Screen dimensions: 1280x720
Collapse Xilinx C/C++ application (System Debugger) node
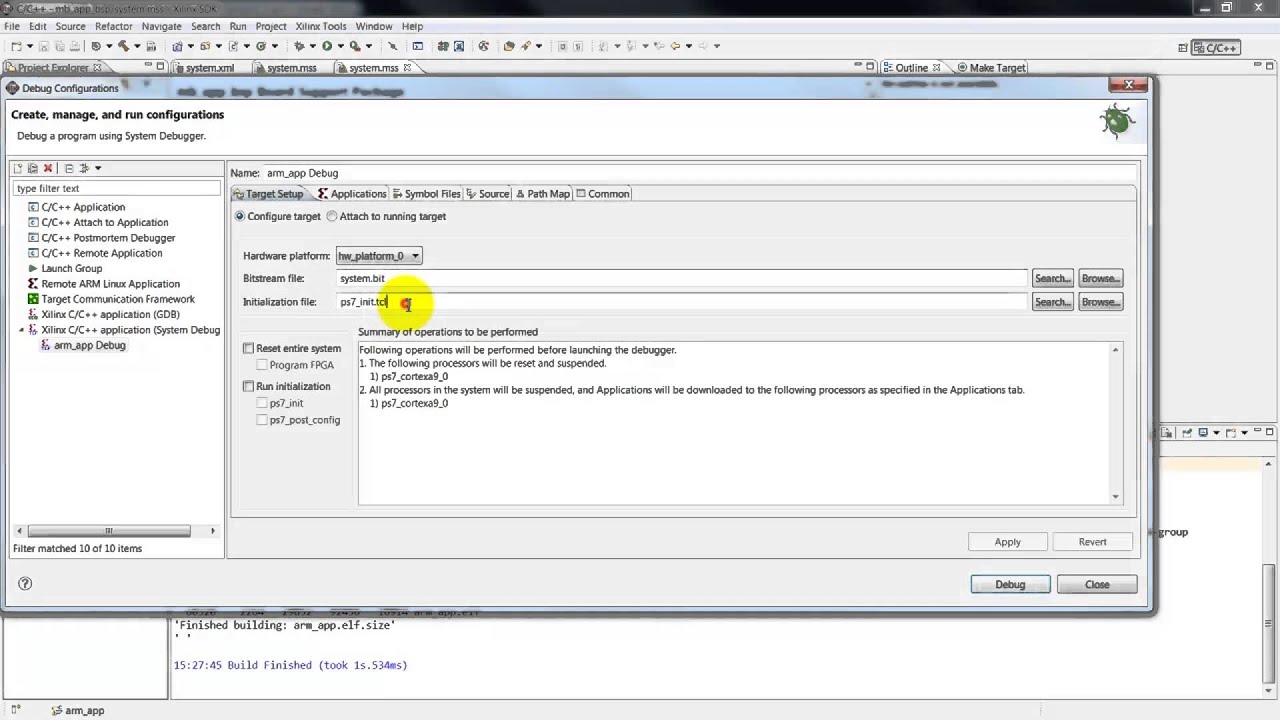21,330
